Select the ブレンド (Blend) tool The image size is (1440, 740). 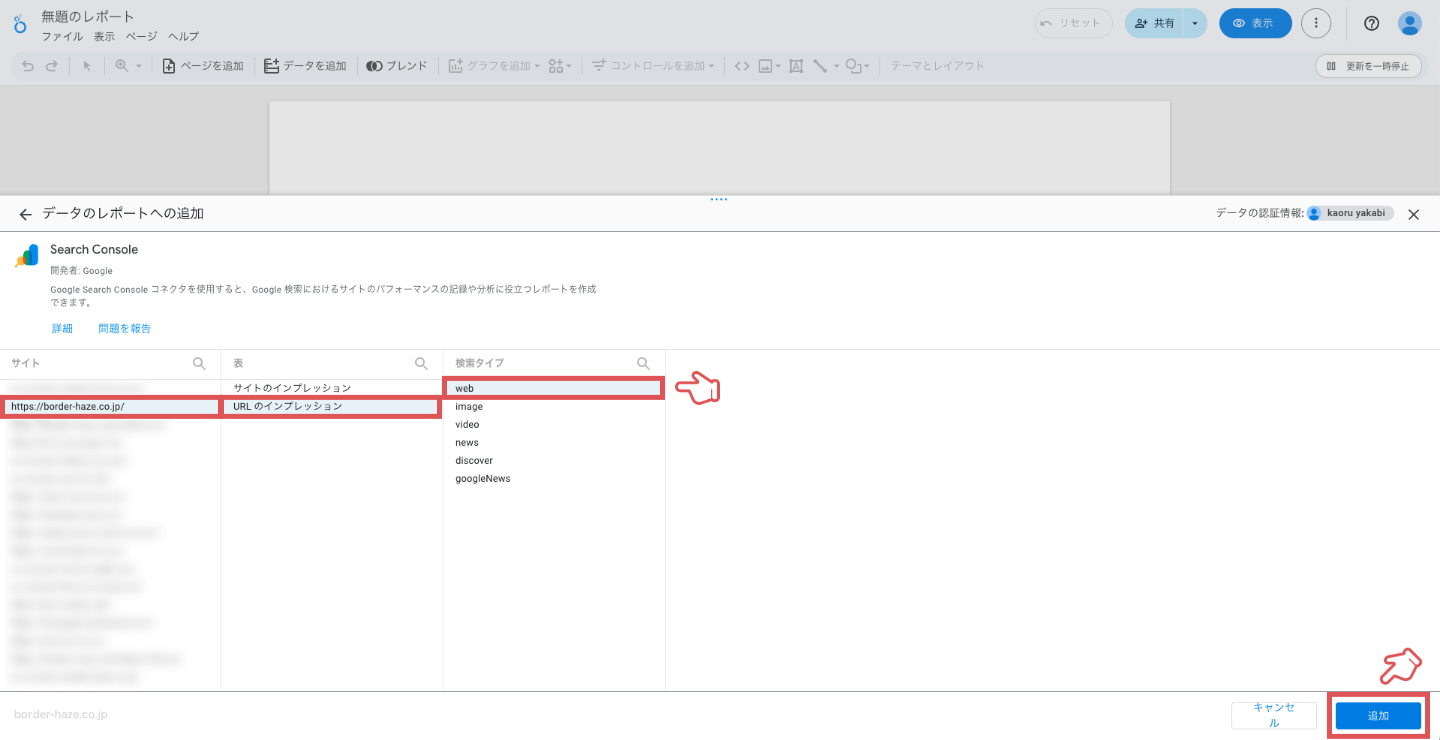point(397,65)
